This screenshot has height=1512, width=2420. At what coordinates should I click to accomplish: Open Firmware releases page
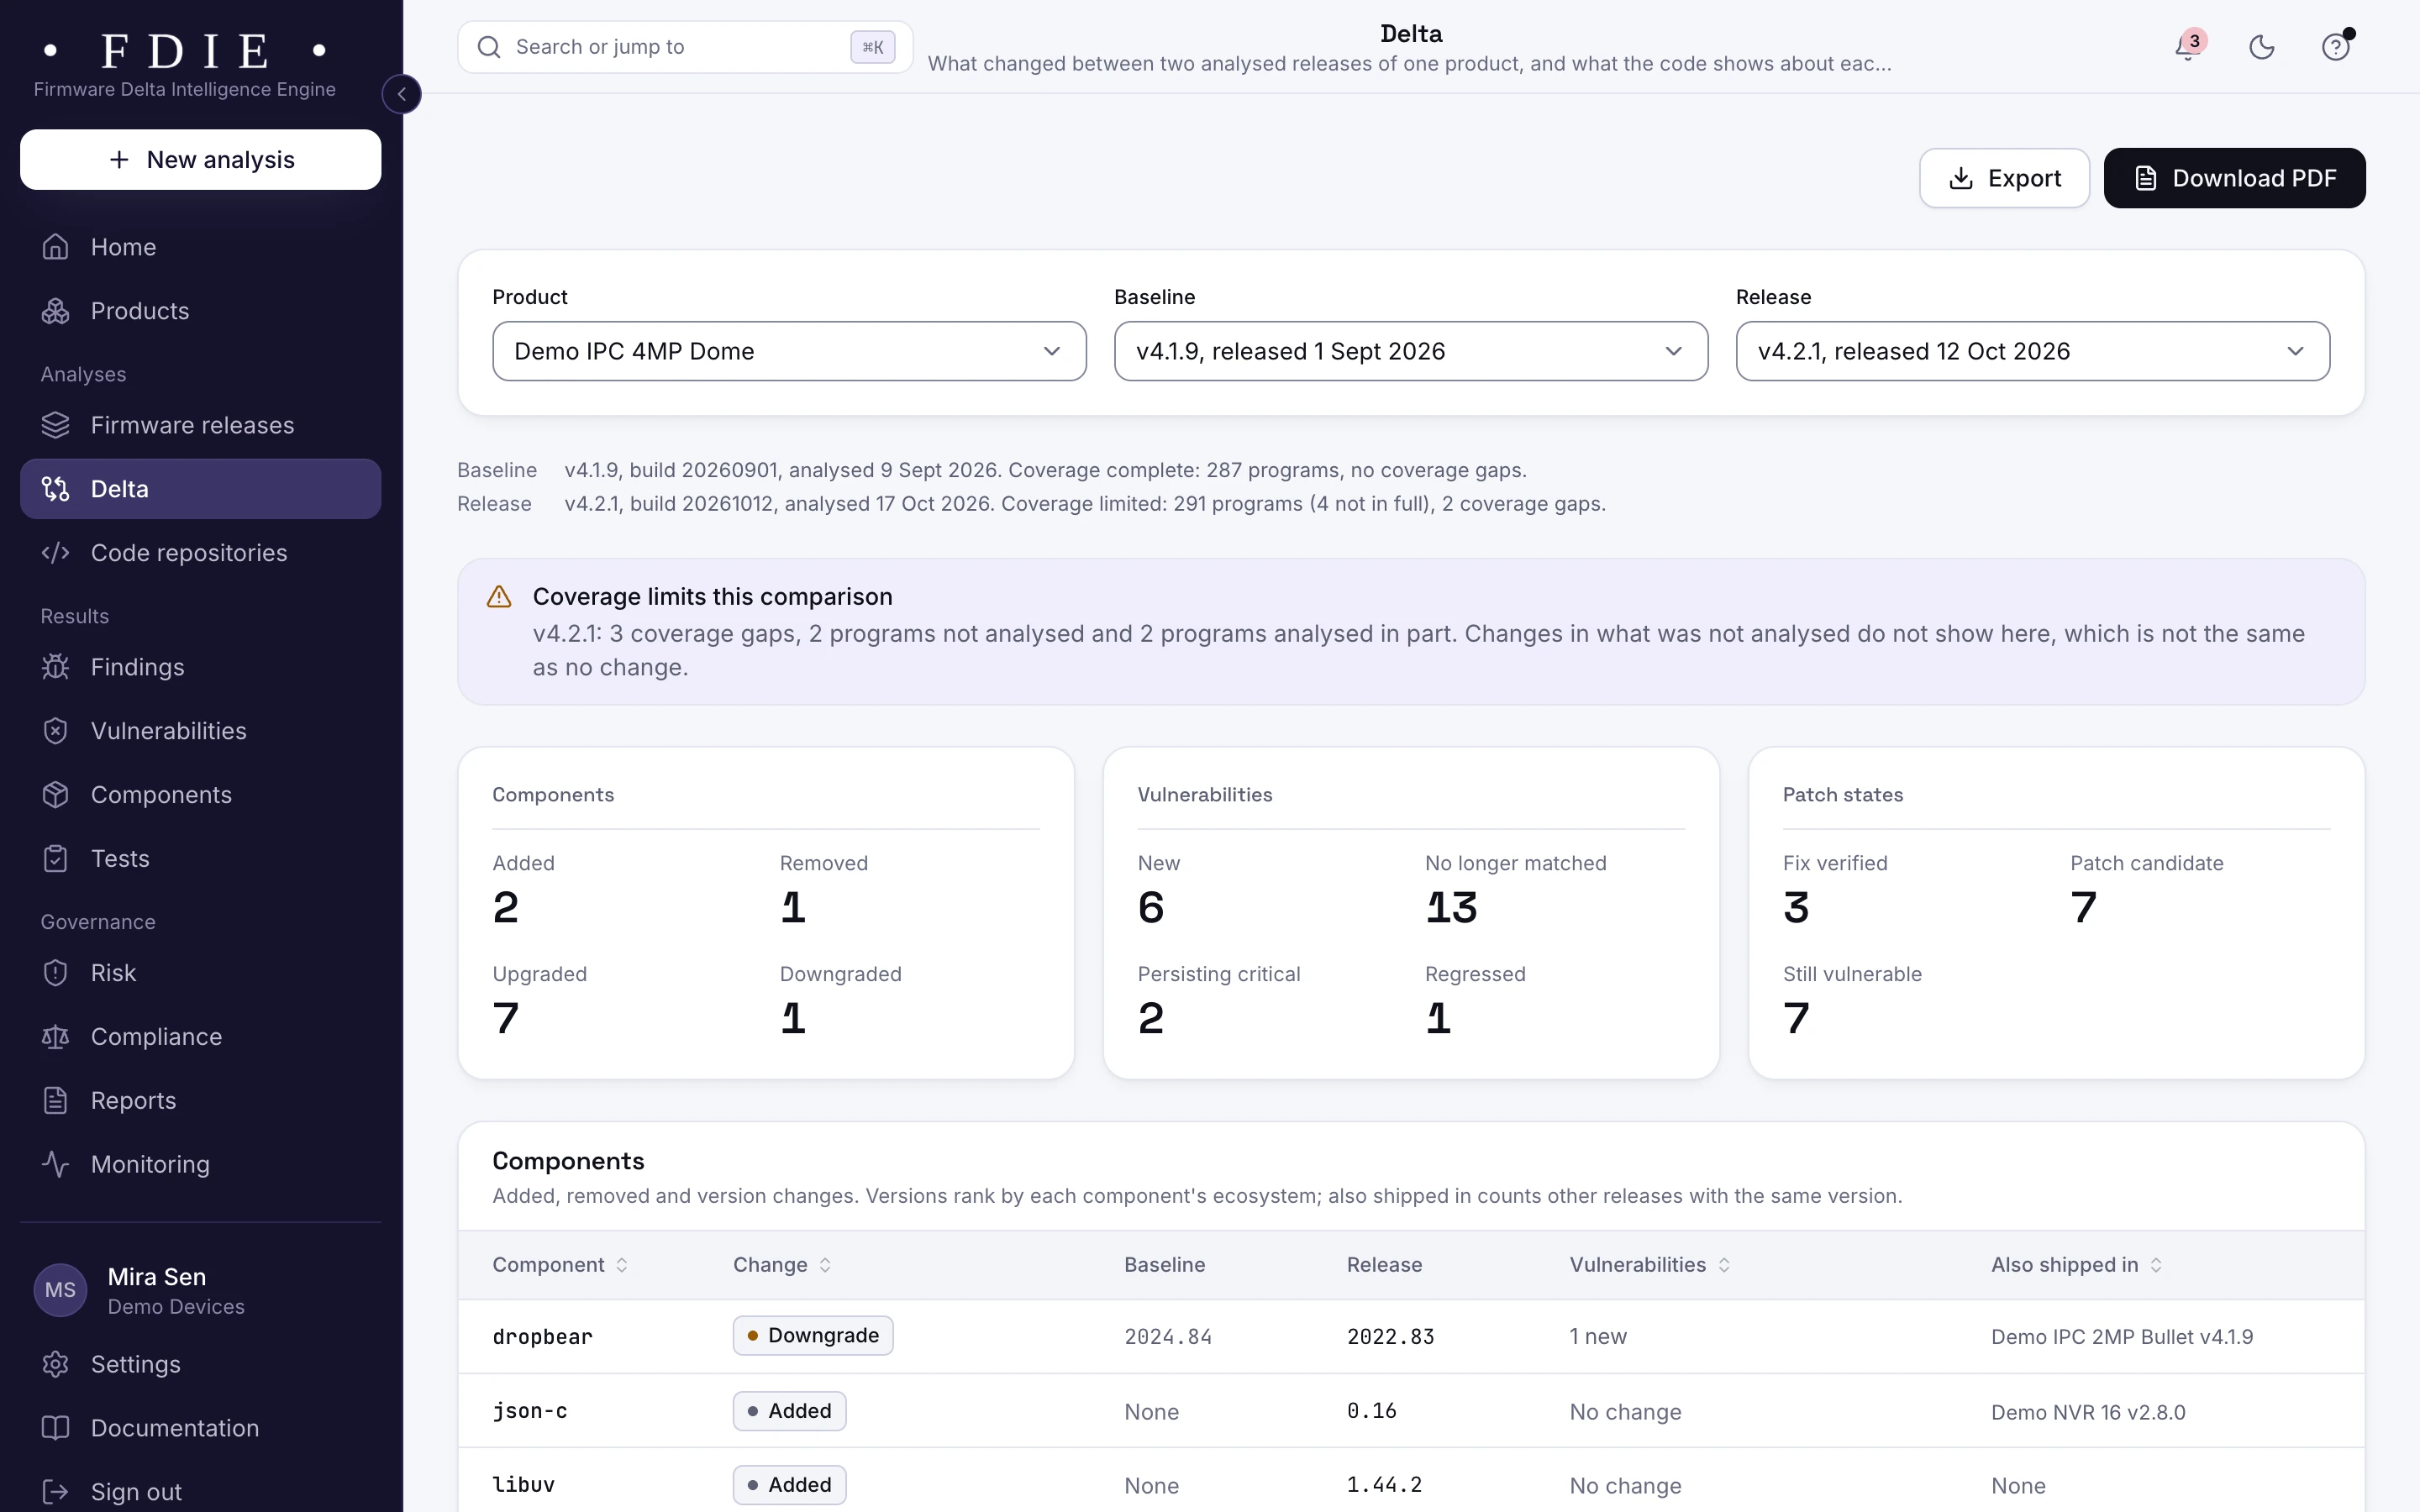click(201, 425)
